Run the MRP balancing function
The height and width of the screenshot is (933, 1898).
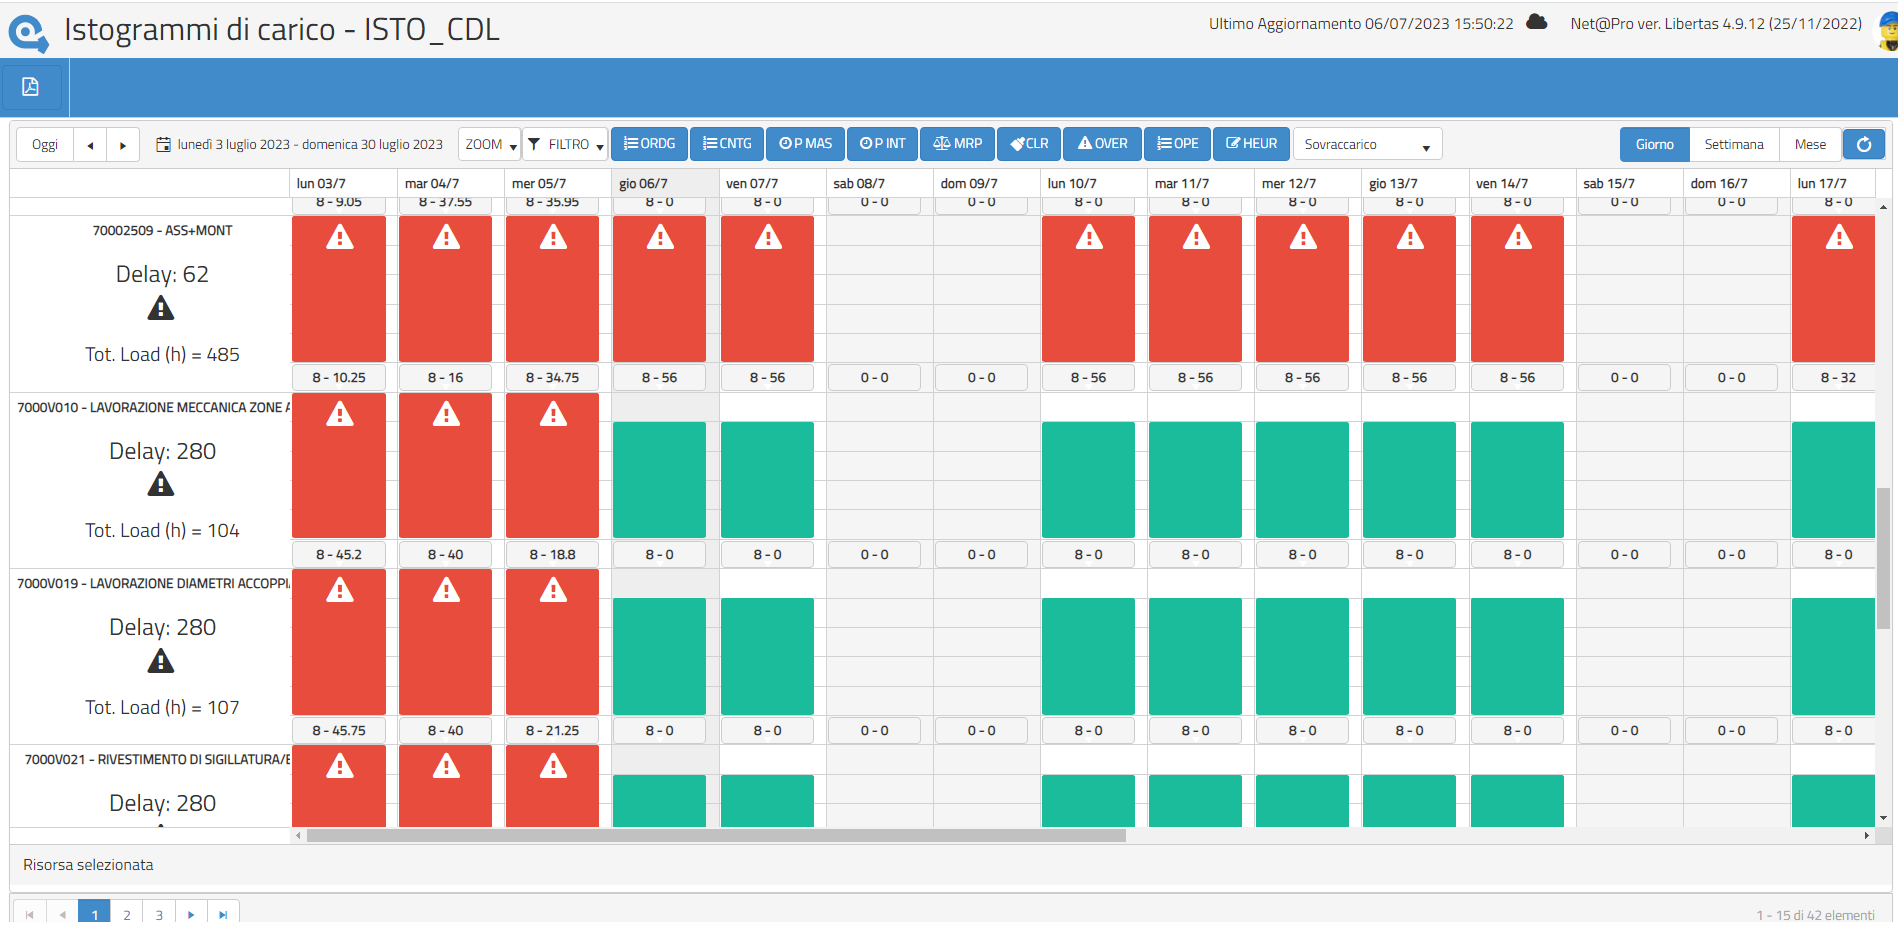pyautogui.click(x=956, y=144)
